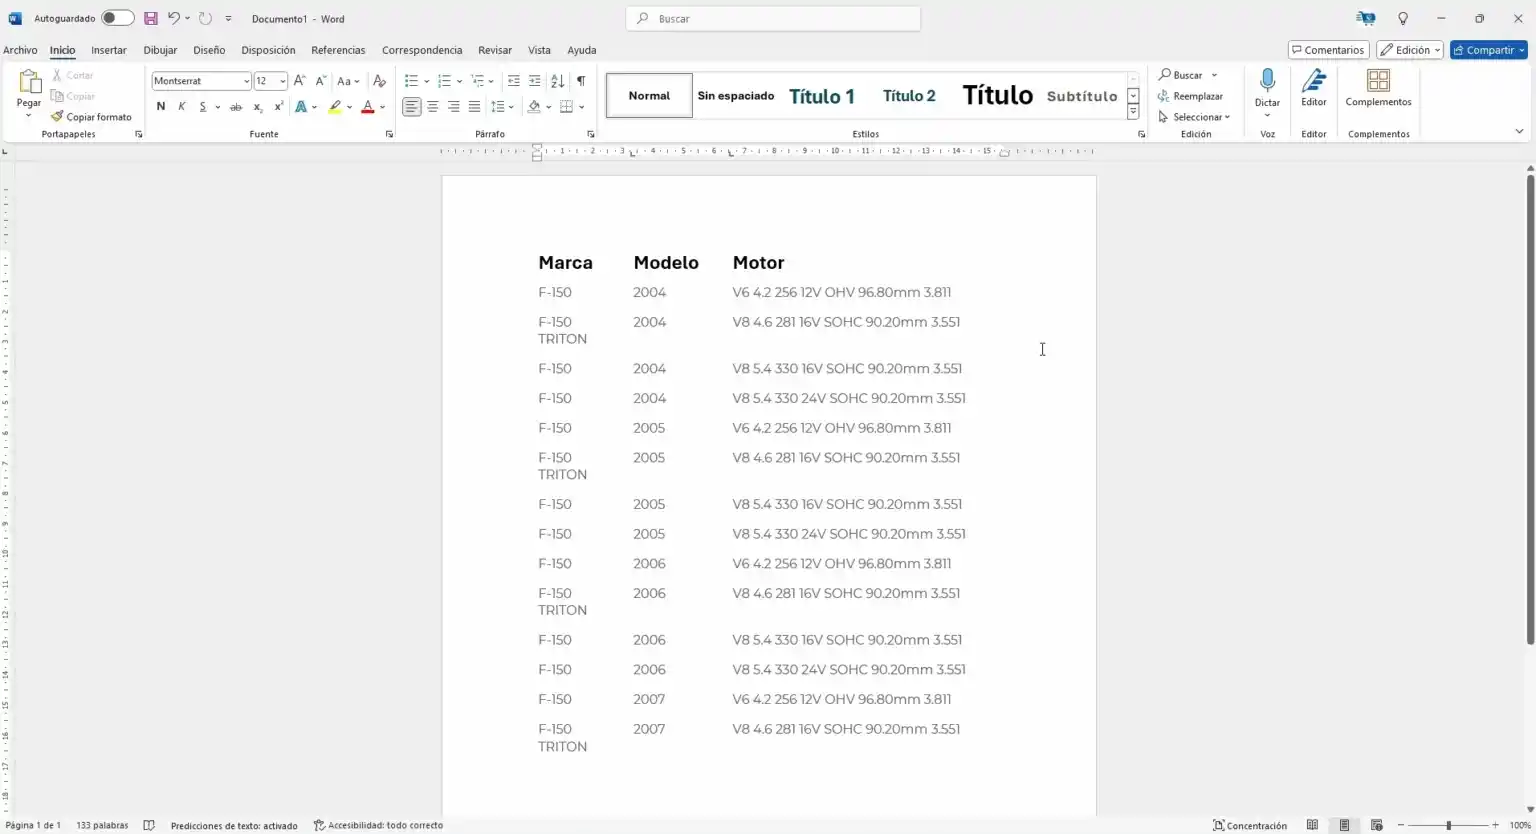This screenshot has width=1536, height=834.
Task: Apply the Título 1 style
Action: (822, 96)
